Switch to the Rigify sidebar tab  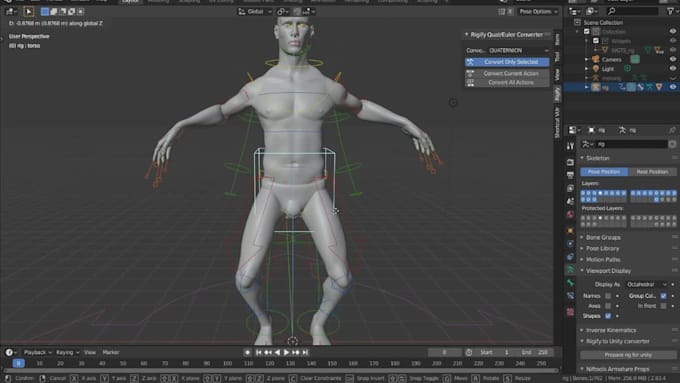[x=557, y=93]
